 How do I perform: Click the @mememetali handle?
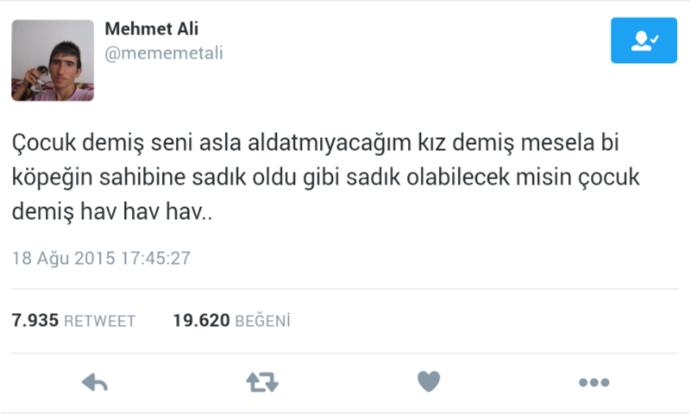(164, 53)
